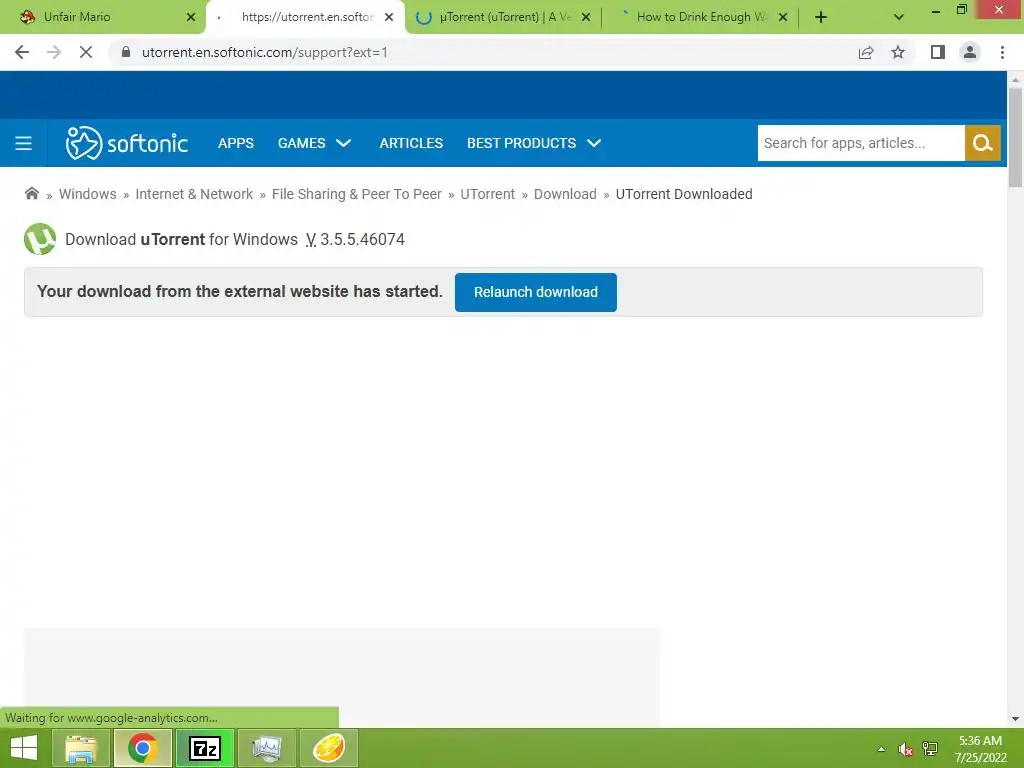Open File Explorer from taskbar

pos(80,748)
